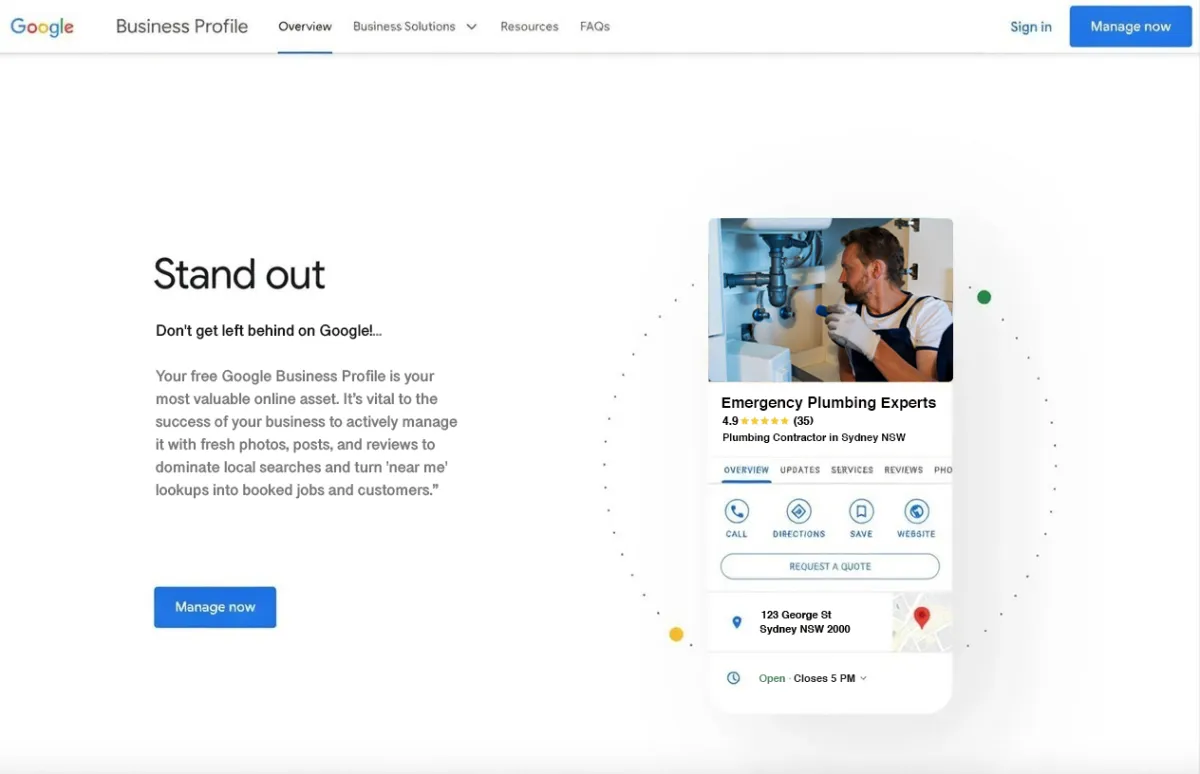The height and width of the screenshot is (774, 1200).
Task: Click the blue location pin icon
Action: click(x=737, y=622)
